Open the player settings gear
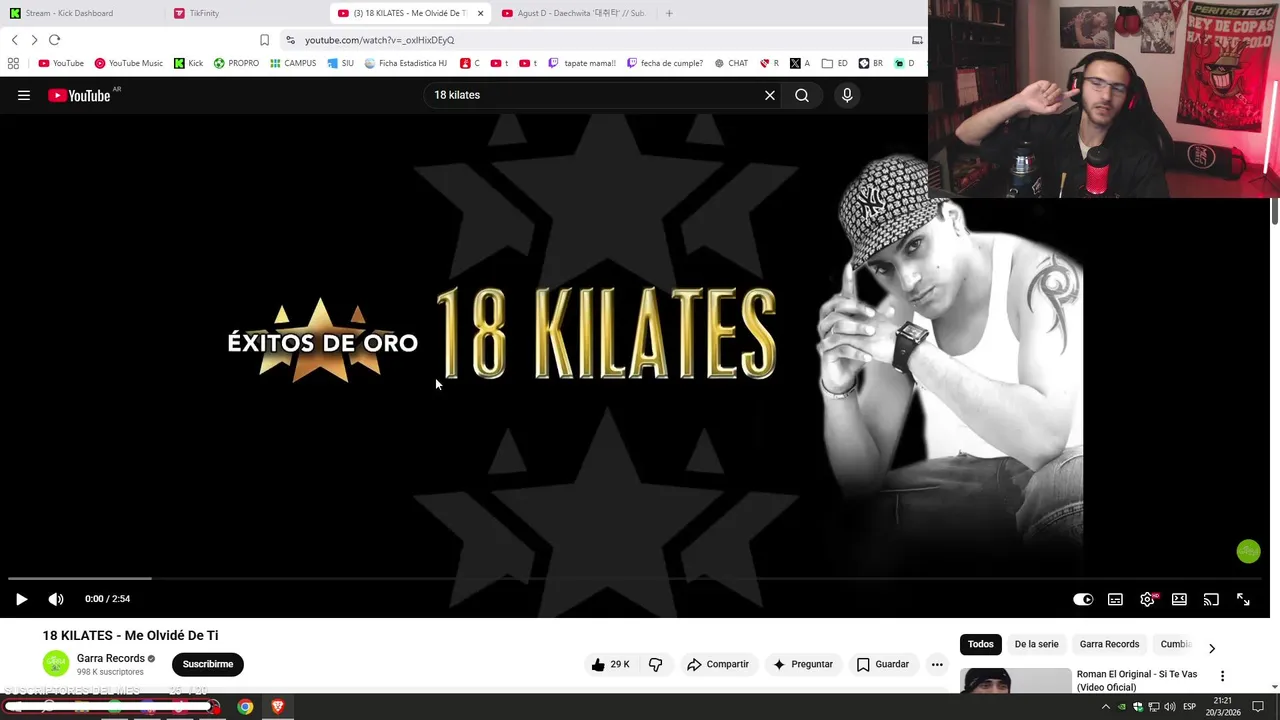1280x720 pixels. tap(1147, 599)
